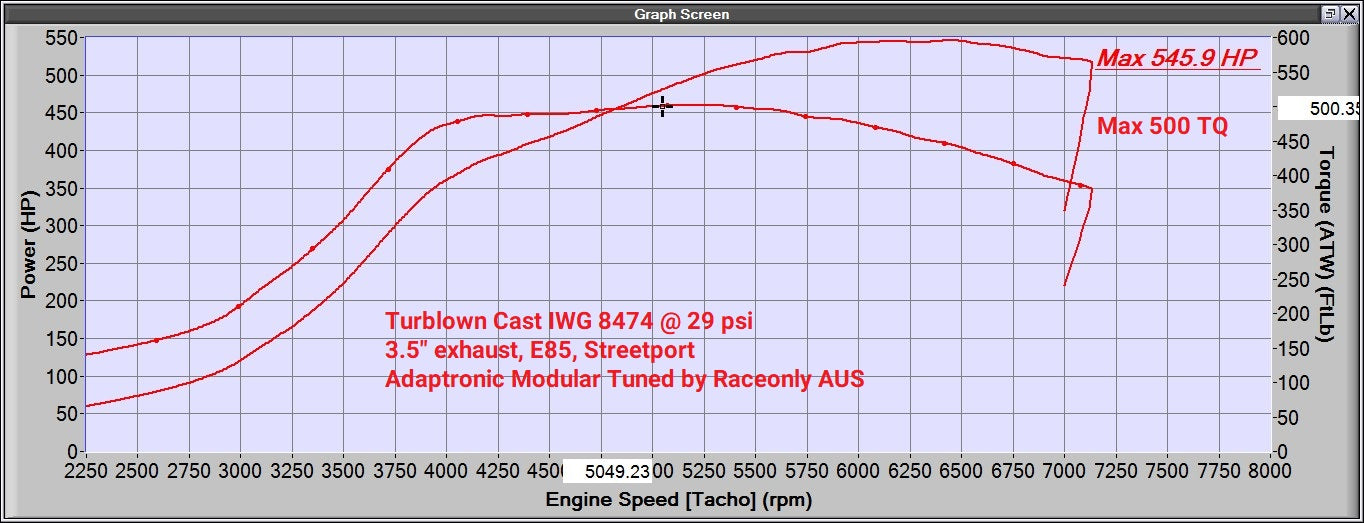Image resolution: width=1364 pixels, height=523 pixels.
Task: Click the Torque (ATW) (FtLb) axis title
Action: (x=1326, y=243)
